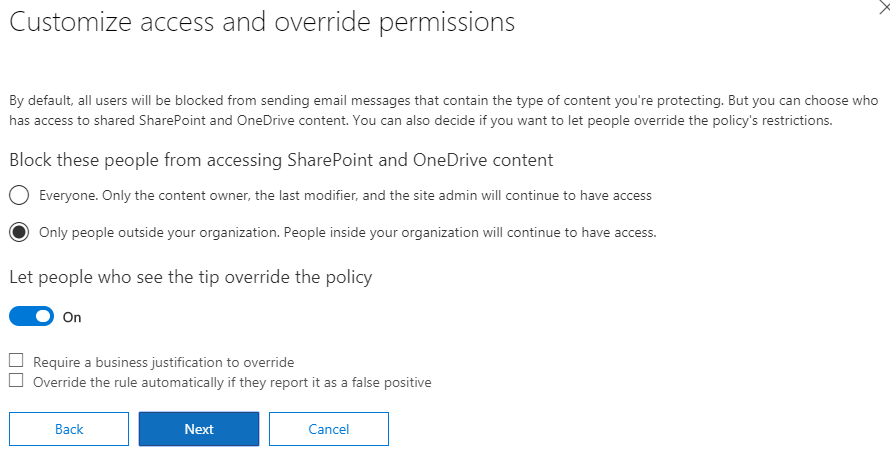Close the dialog with the X icon
Viewport: 890px width, 465px height.
(884, 7)
